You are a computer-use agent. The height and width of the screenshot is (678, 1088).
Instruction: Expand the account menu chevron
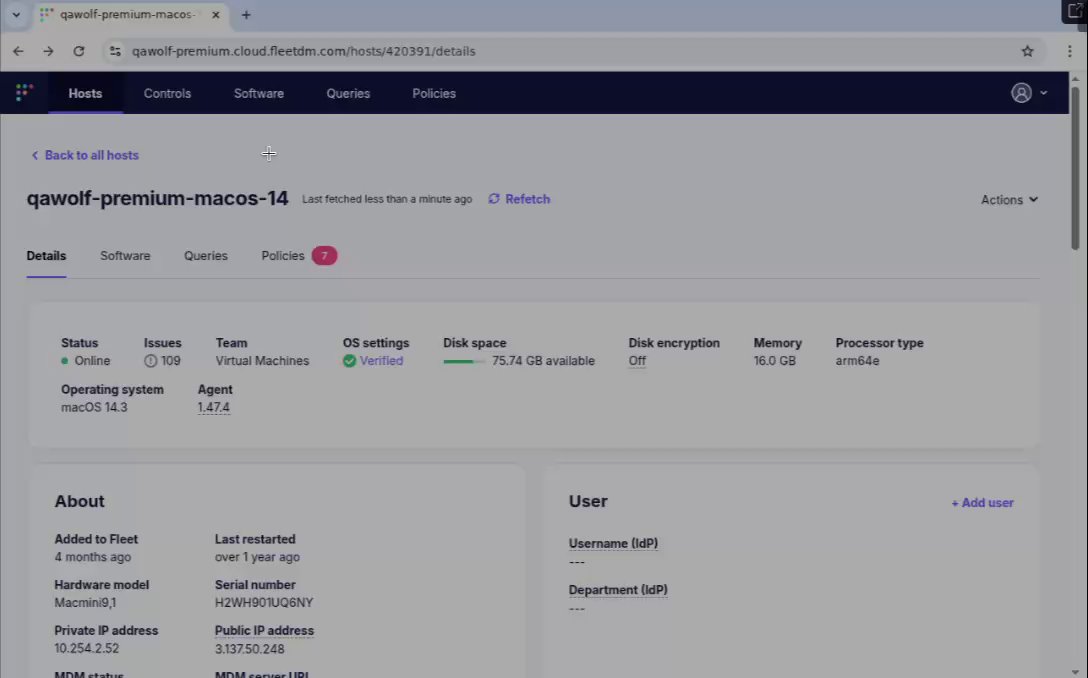click(1043, 93)
